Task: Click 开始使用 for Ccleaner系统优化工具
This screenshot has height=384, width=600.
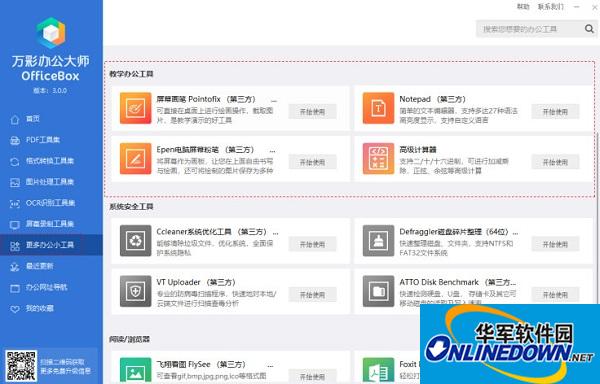Action: coord(312,244)
